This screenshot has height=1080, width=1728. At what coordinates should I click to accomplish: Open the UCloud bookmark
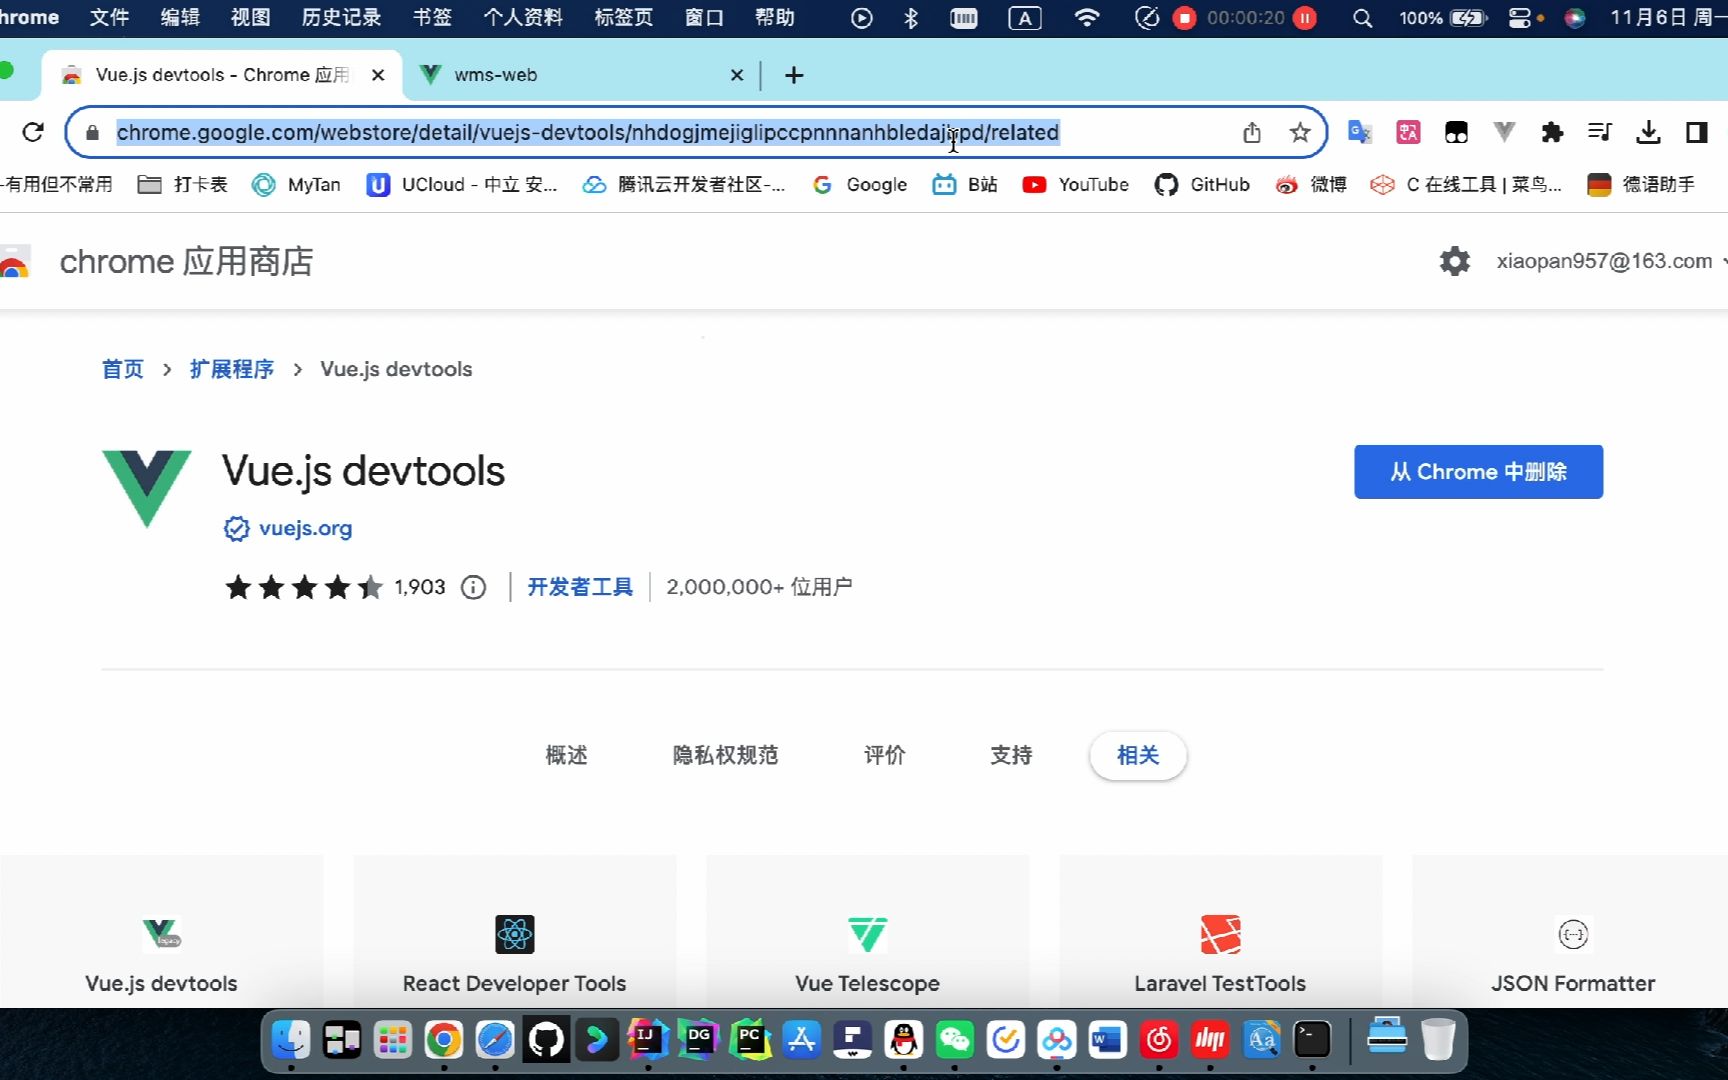462,185
